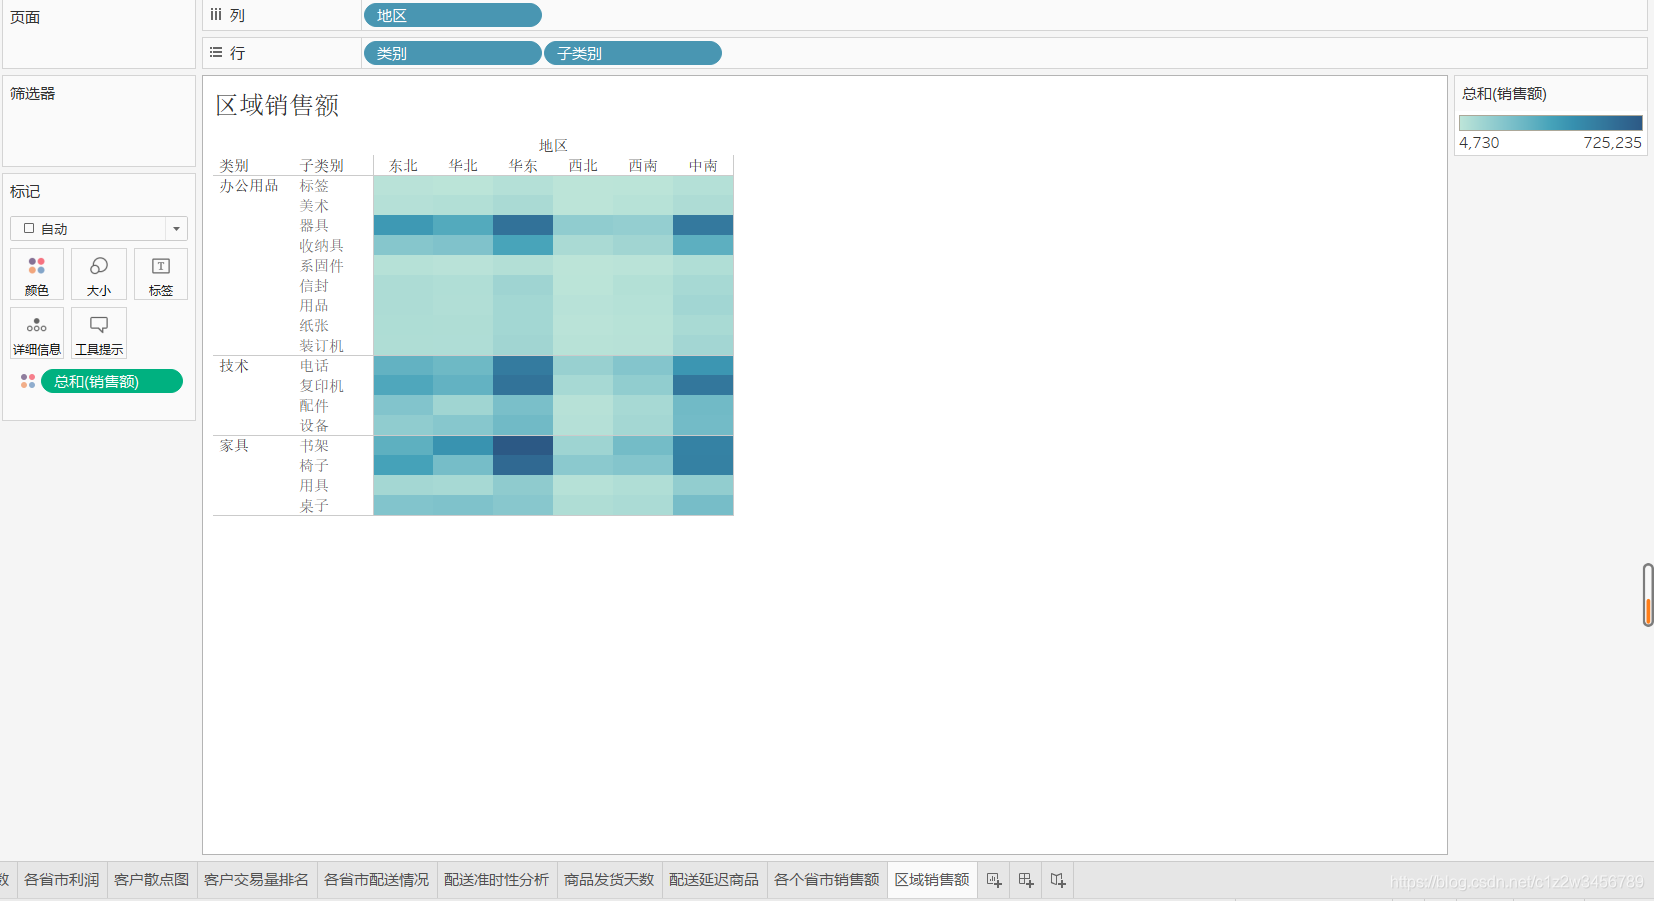The height and width of the screenshot is (901, 1654).
Task: Open the 详细信息 (Detail) mark card
Action: 37,333
